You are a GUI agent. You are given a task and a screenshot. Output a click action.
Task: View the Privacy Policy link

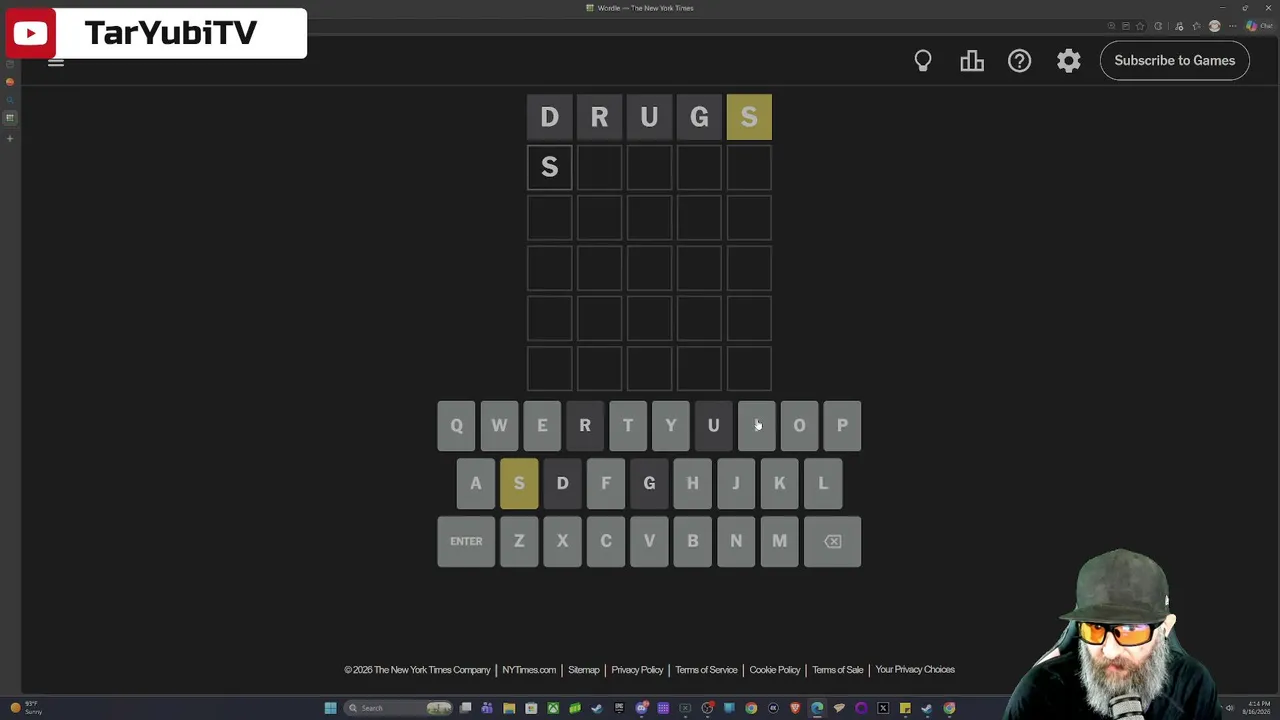pos(637,670)
